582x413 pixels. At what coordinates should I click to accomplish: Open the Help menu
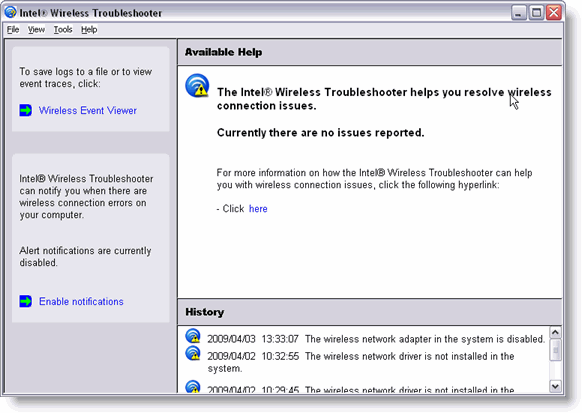89,30
